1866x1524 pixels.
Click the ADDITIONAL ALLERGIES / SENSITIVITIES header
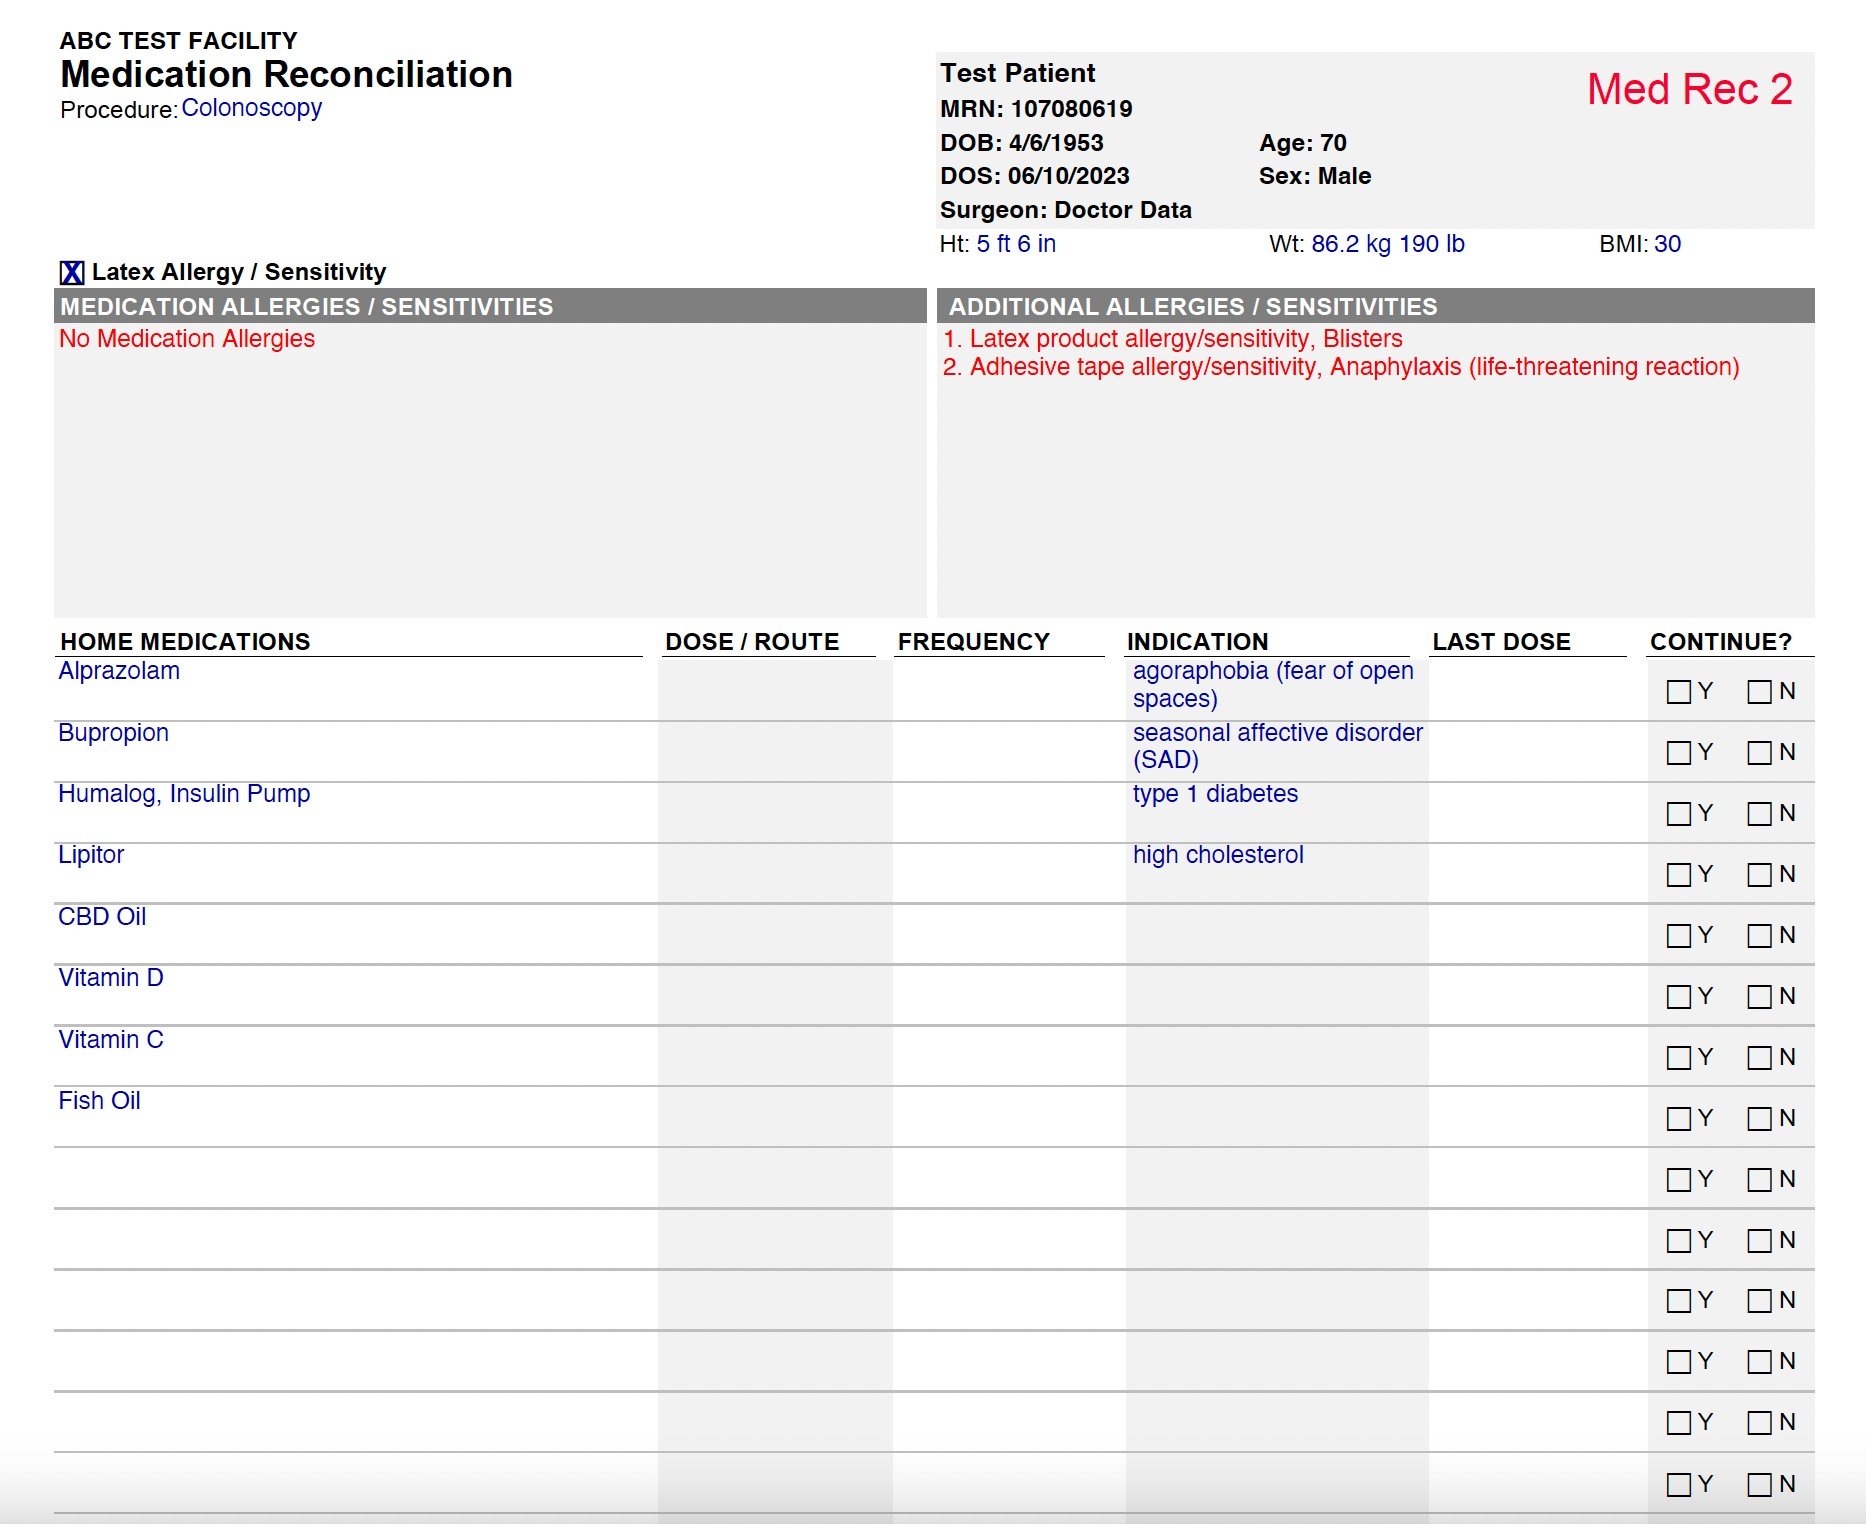1375,306
